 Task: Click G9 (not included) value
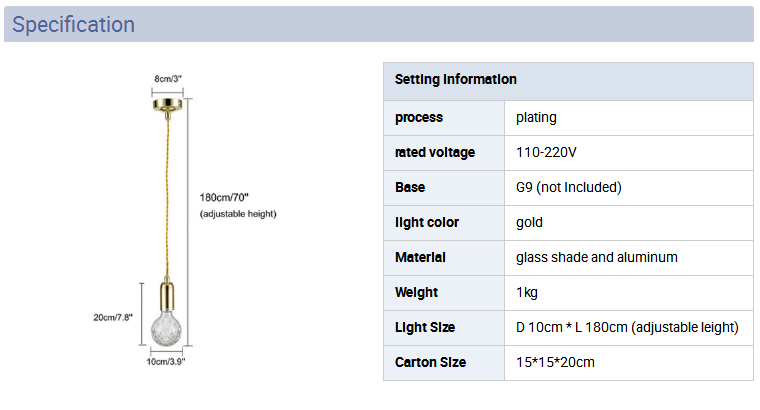tap(569, 188)
